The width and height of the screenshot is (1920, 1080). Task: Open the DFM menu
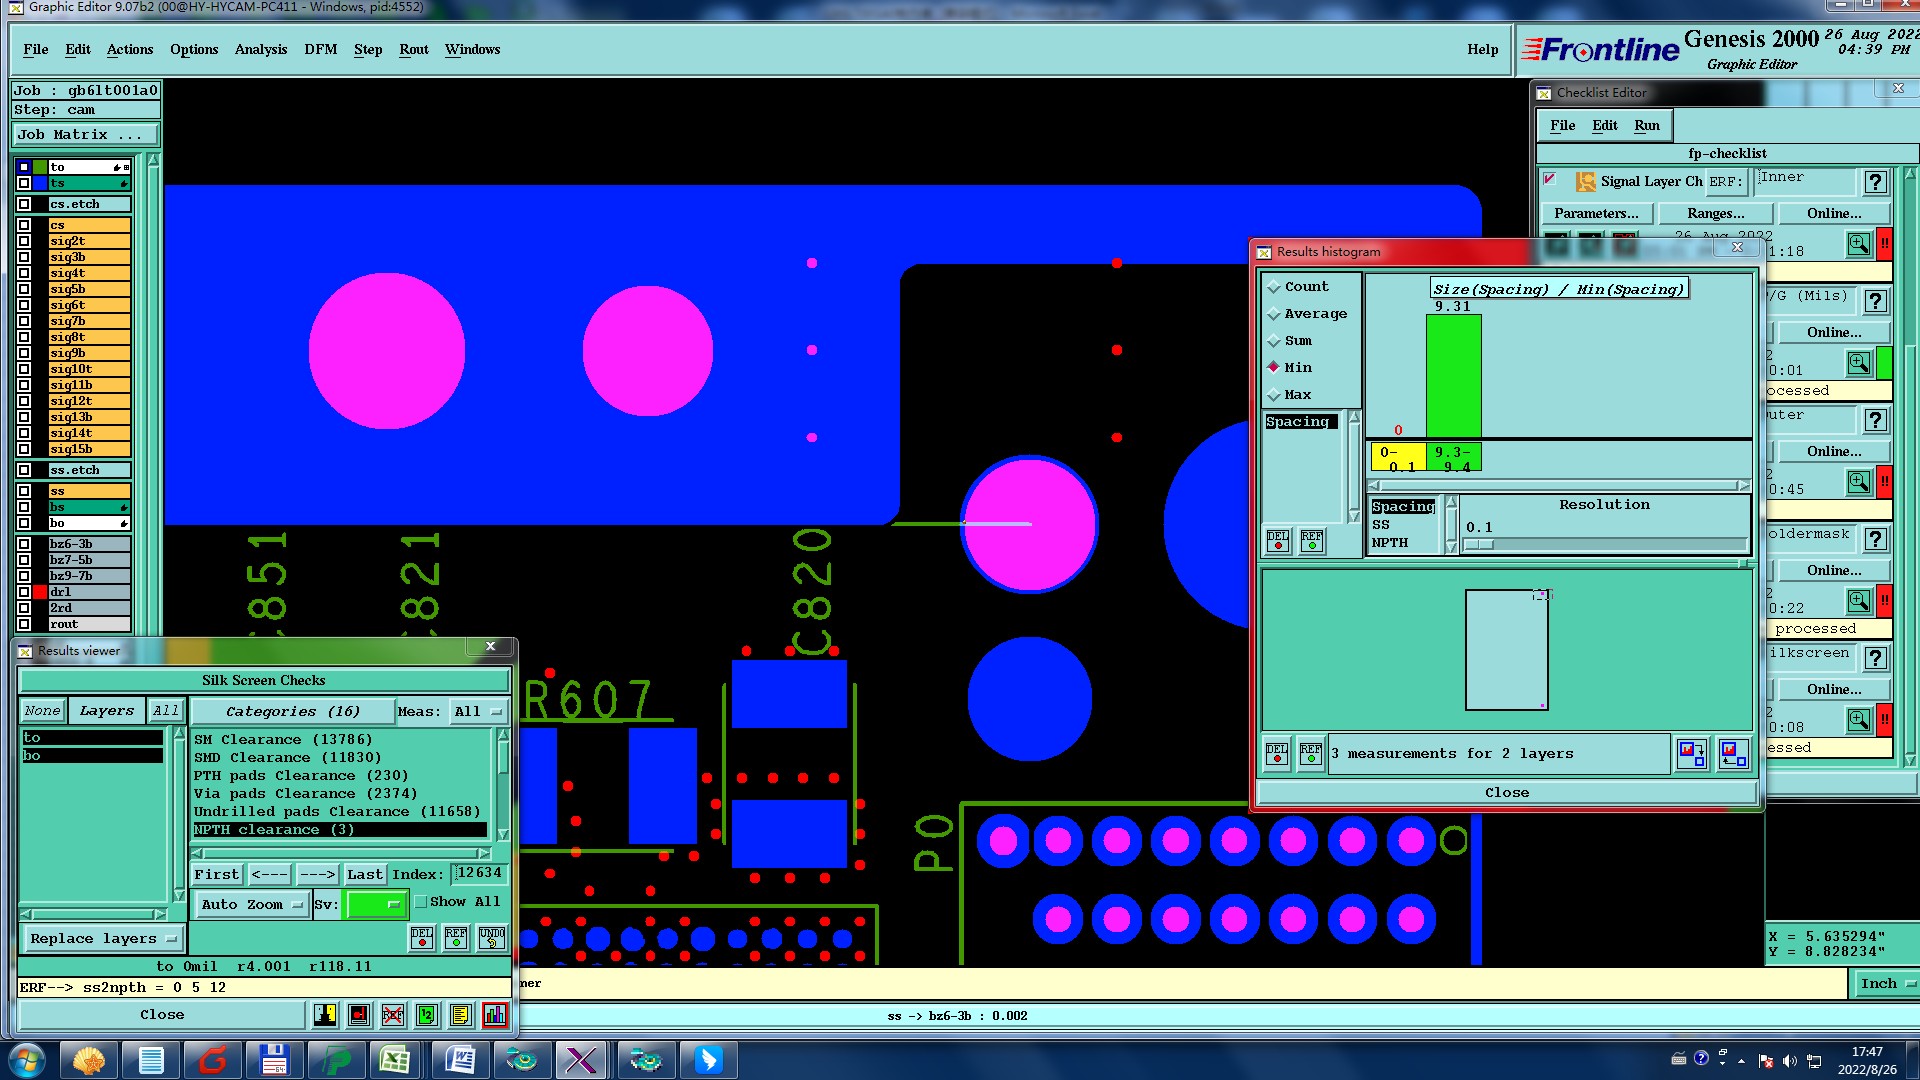point(320,49)
